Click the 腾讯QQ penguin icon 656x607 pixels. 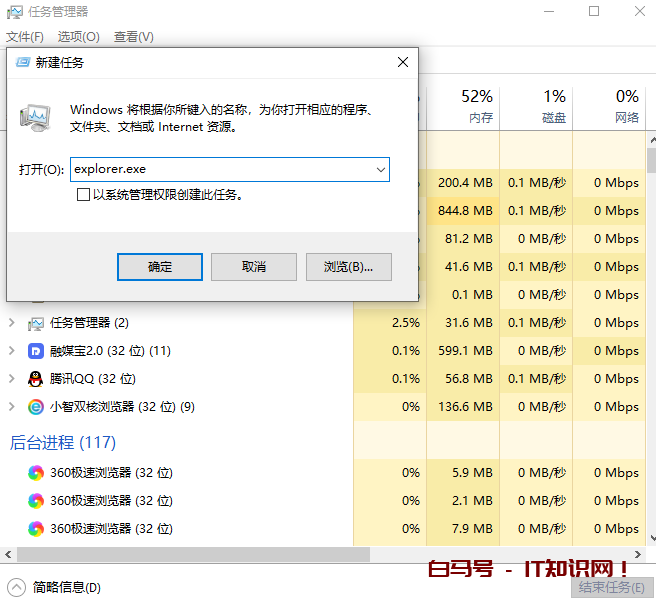coord(36,379)
